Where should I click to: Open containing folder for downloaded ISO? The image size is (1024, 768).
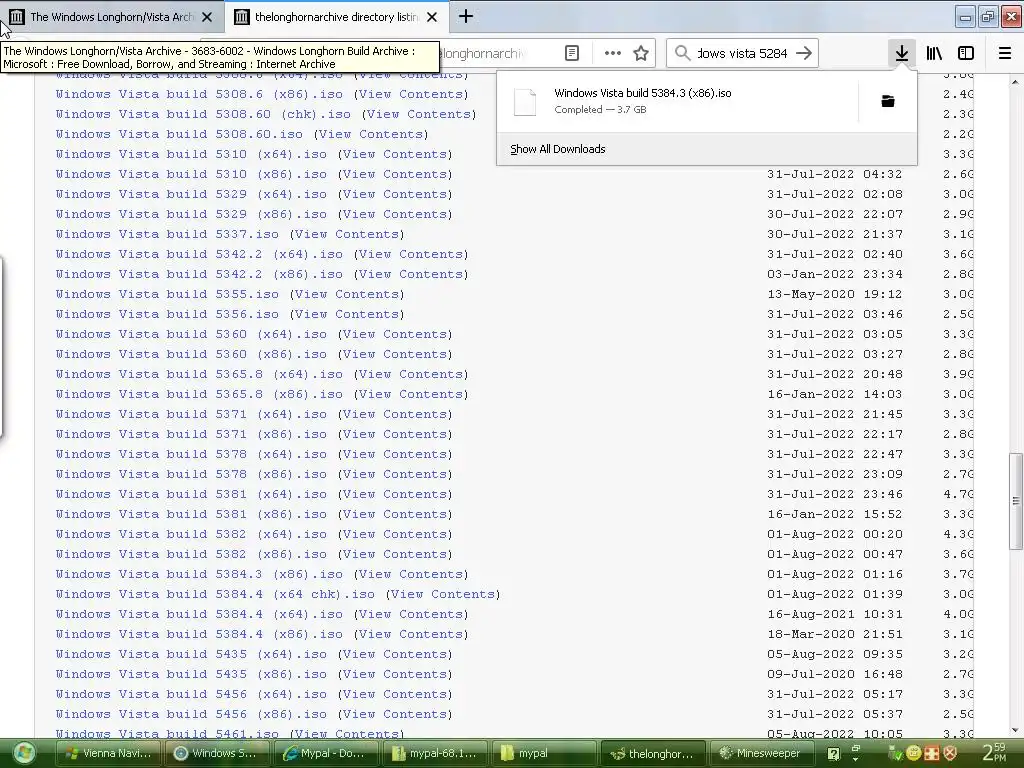coord(888,101)
